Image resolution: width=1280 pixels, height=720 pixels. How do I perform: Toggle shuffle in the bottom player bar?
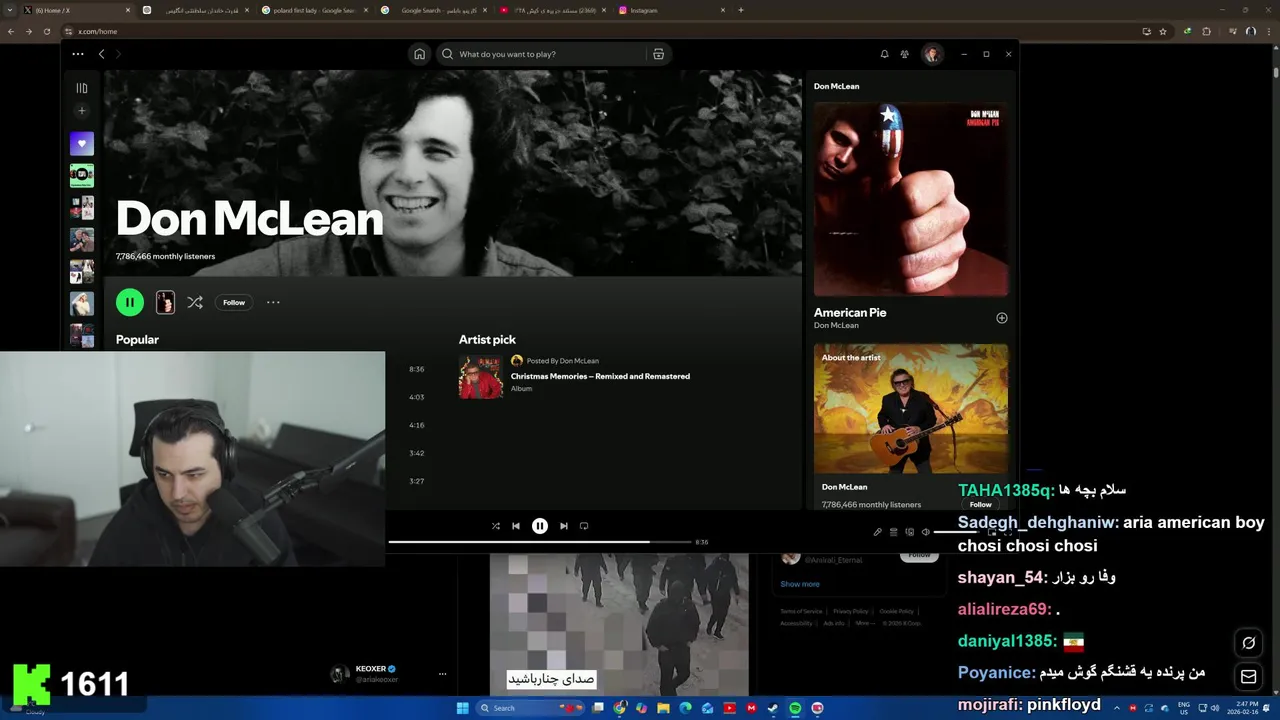pos(496,526)
